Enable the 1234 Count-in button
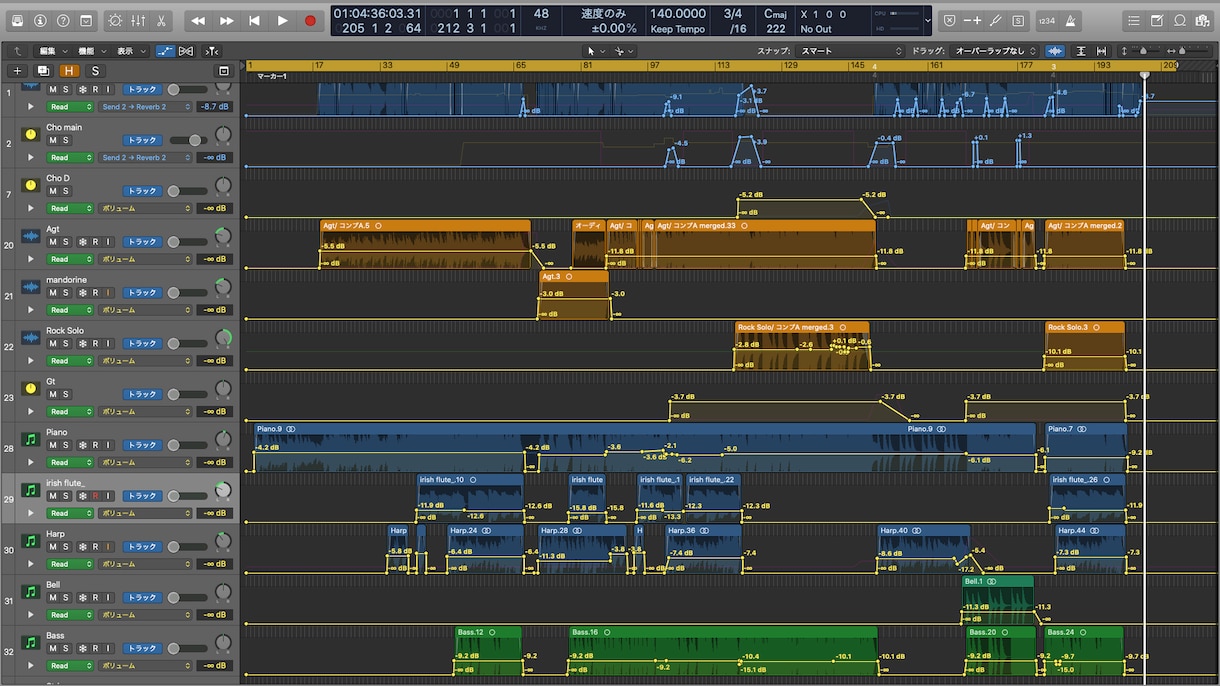1220x686 pixels. pos(1046,20)
